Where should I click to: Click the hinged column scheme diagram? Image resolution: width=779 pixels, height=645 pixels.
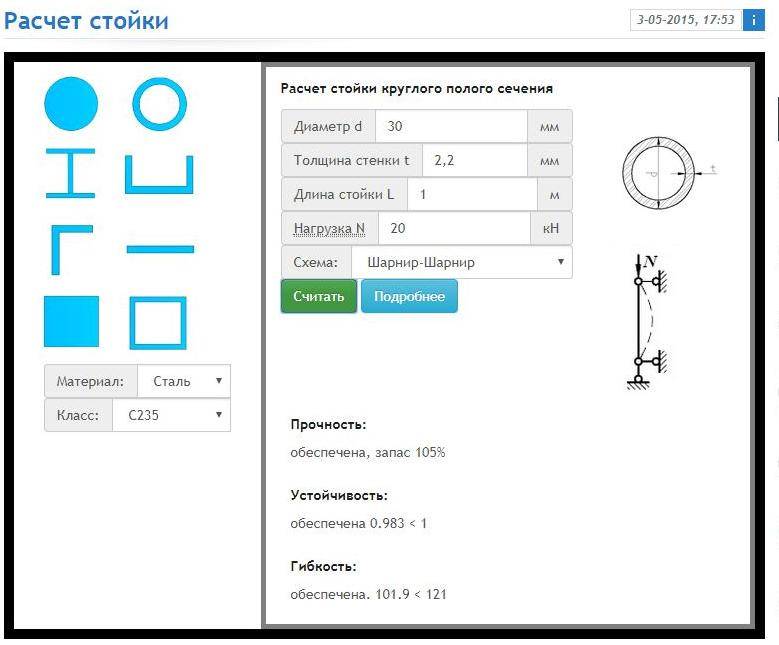(x=646, y=322)
